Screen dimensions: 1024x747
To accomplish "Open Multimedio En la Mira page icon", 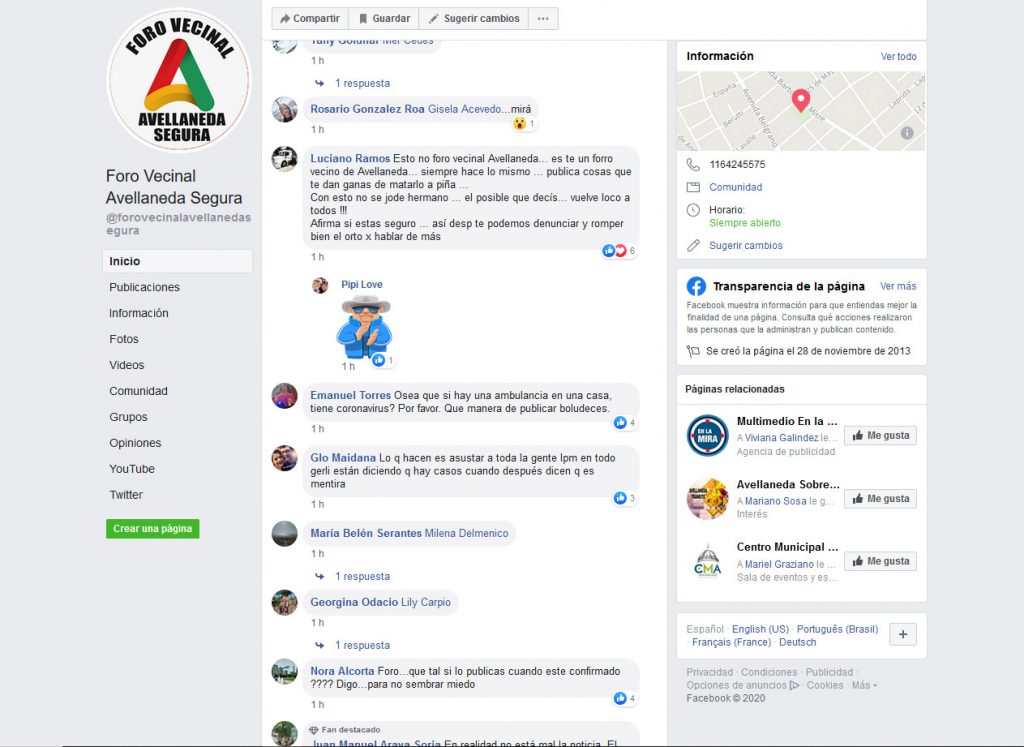I will [707, 436].
